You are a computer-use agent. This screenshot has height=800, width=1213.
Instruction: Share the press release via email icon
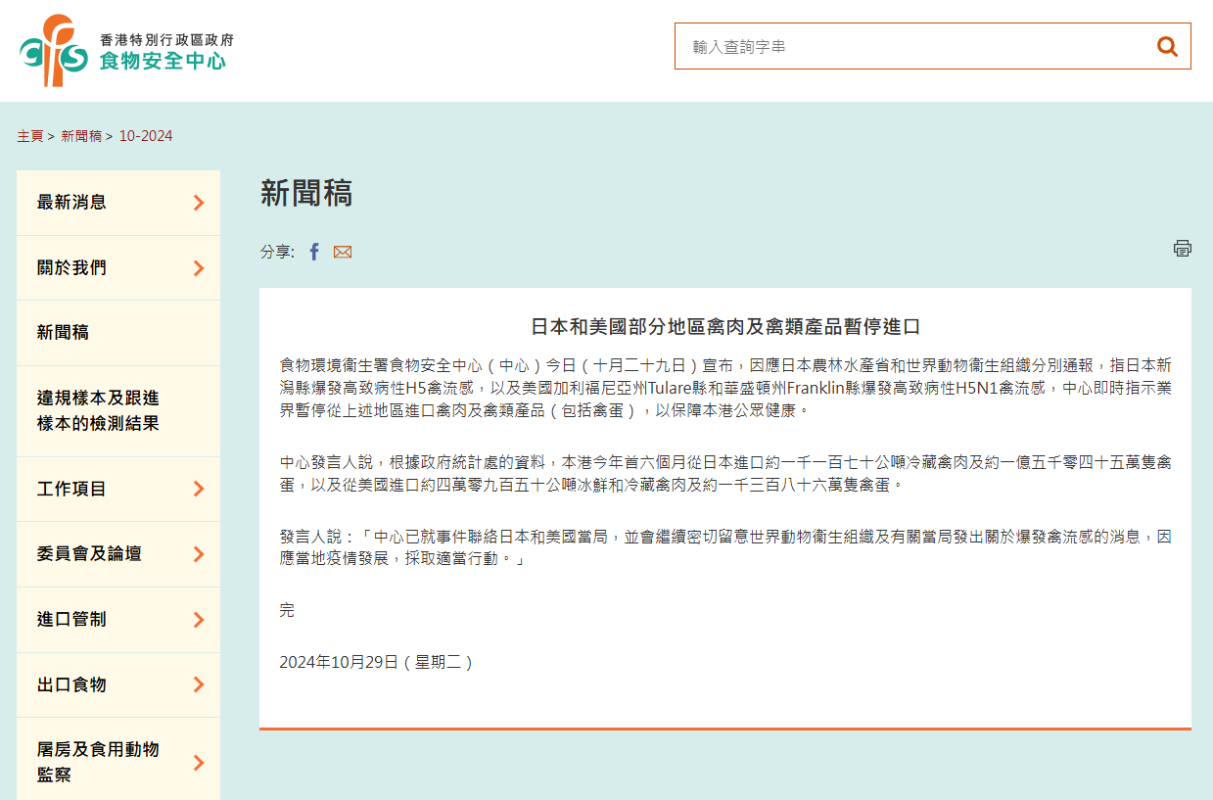tap(343, 252)
